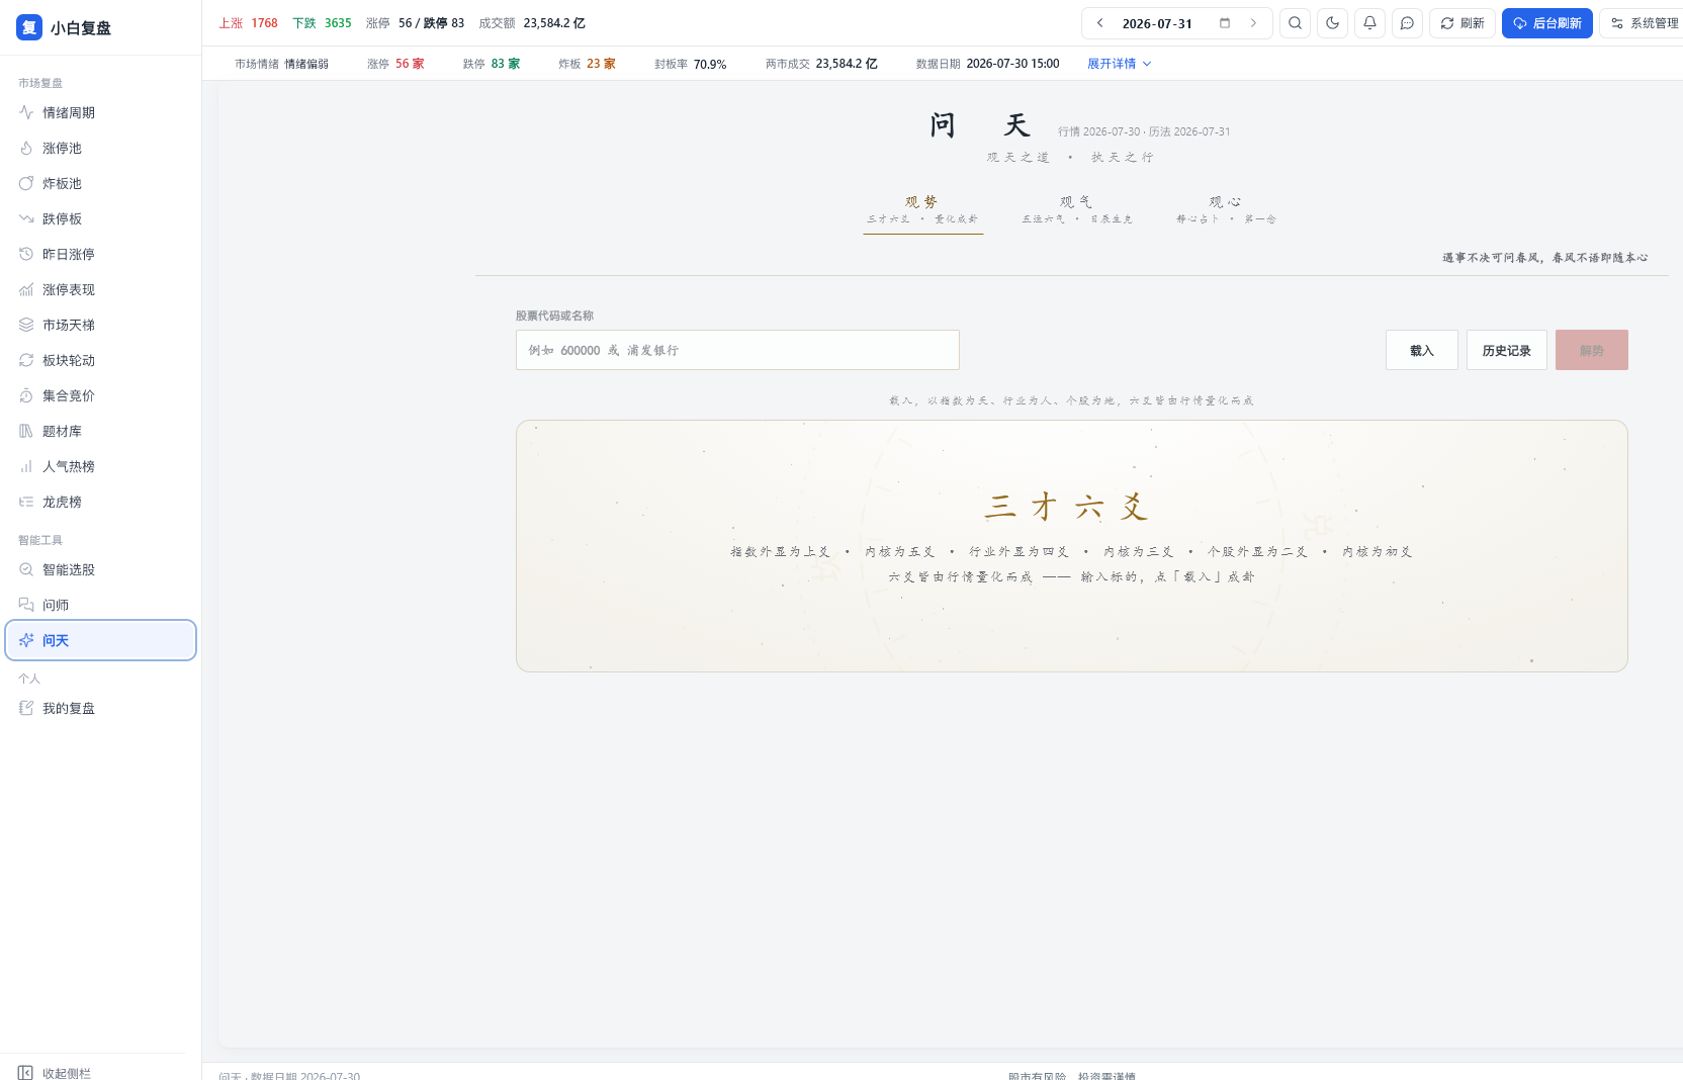The image size is (1683, 1080).
Task: Click the 问天 sparkle icon
Action: [x=26, y=640]
